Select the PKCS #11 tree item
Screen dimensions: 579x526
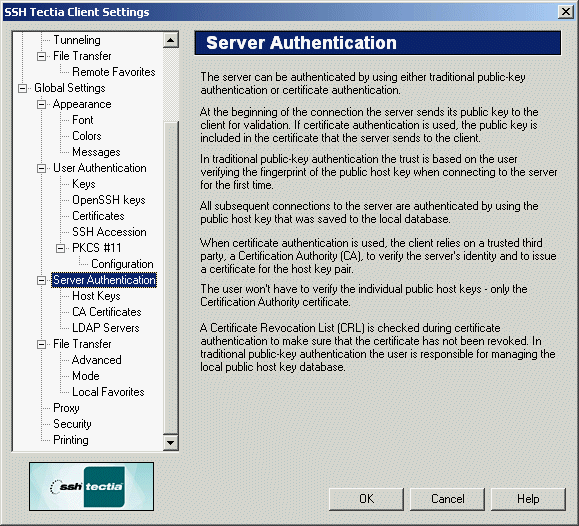tap(97, 248)
